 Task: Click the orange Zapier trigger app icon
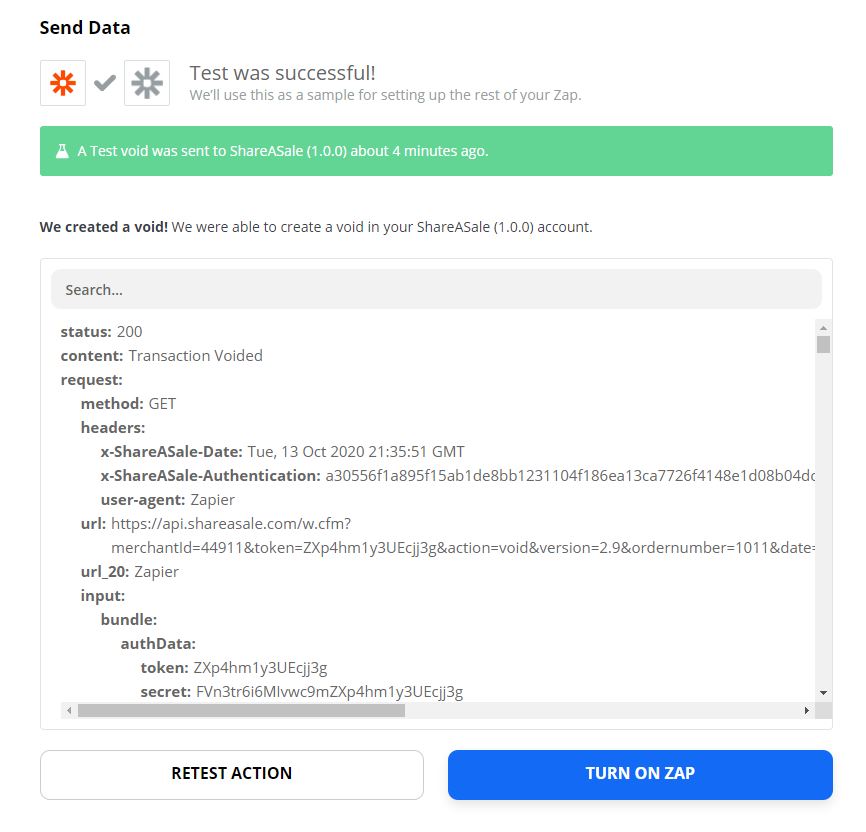click(x=63, y=83)
